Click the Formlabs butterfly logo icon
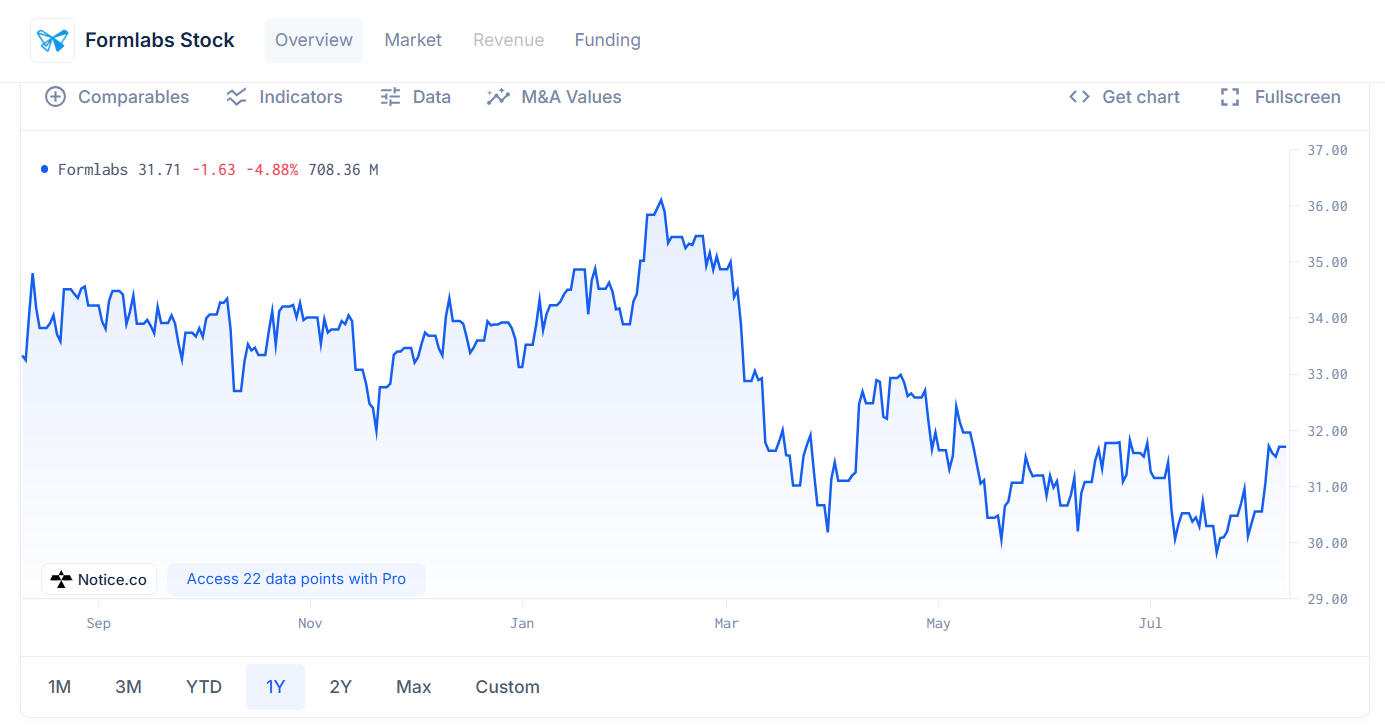Image resolution: width=1385 pixels, height=728 pixels. pos(53,40)
